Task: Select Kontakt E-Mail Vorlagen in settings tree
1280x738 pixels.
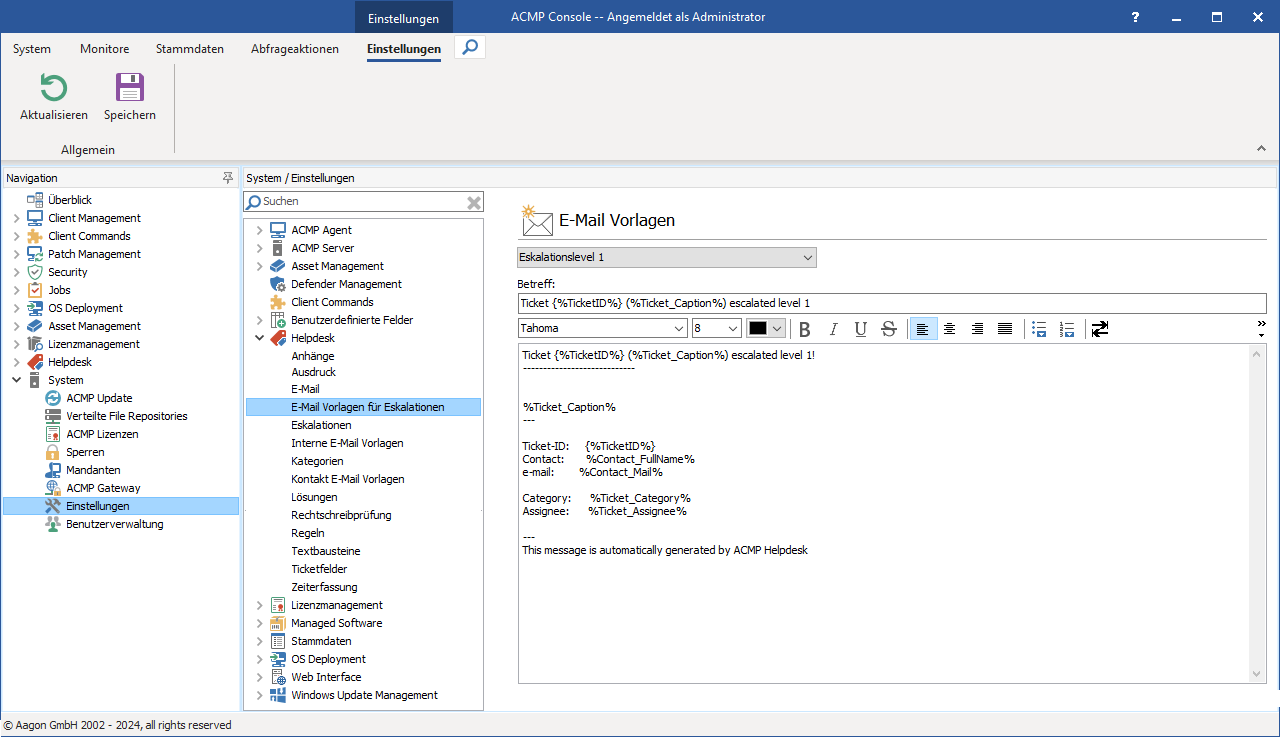Action: (x=347, y=479)
